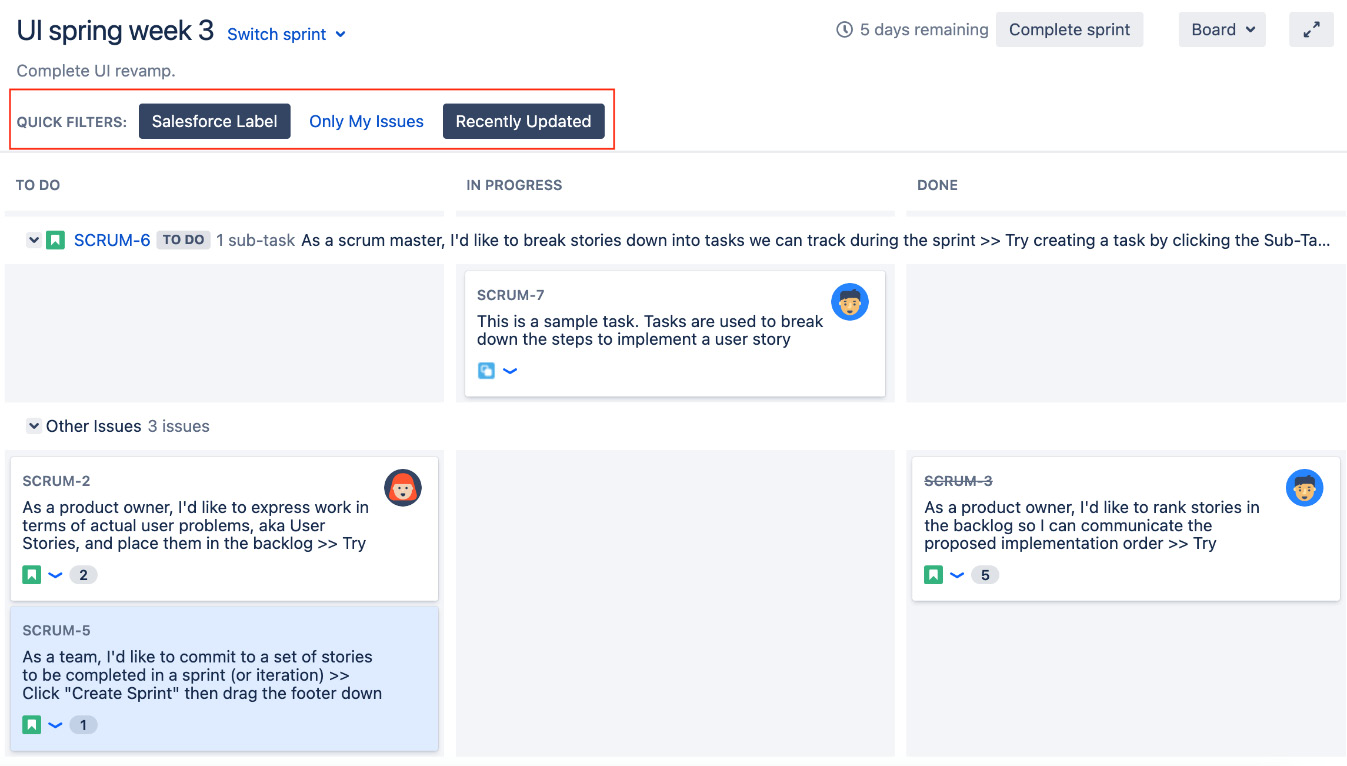The height and width of the screenshot is (766, 1347).
Task: Click the blue sub-task icon on SCRUM-7 card
Action: 486,371
